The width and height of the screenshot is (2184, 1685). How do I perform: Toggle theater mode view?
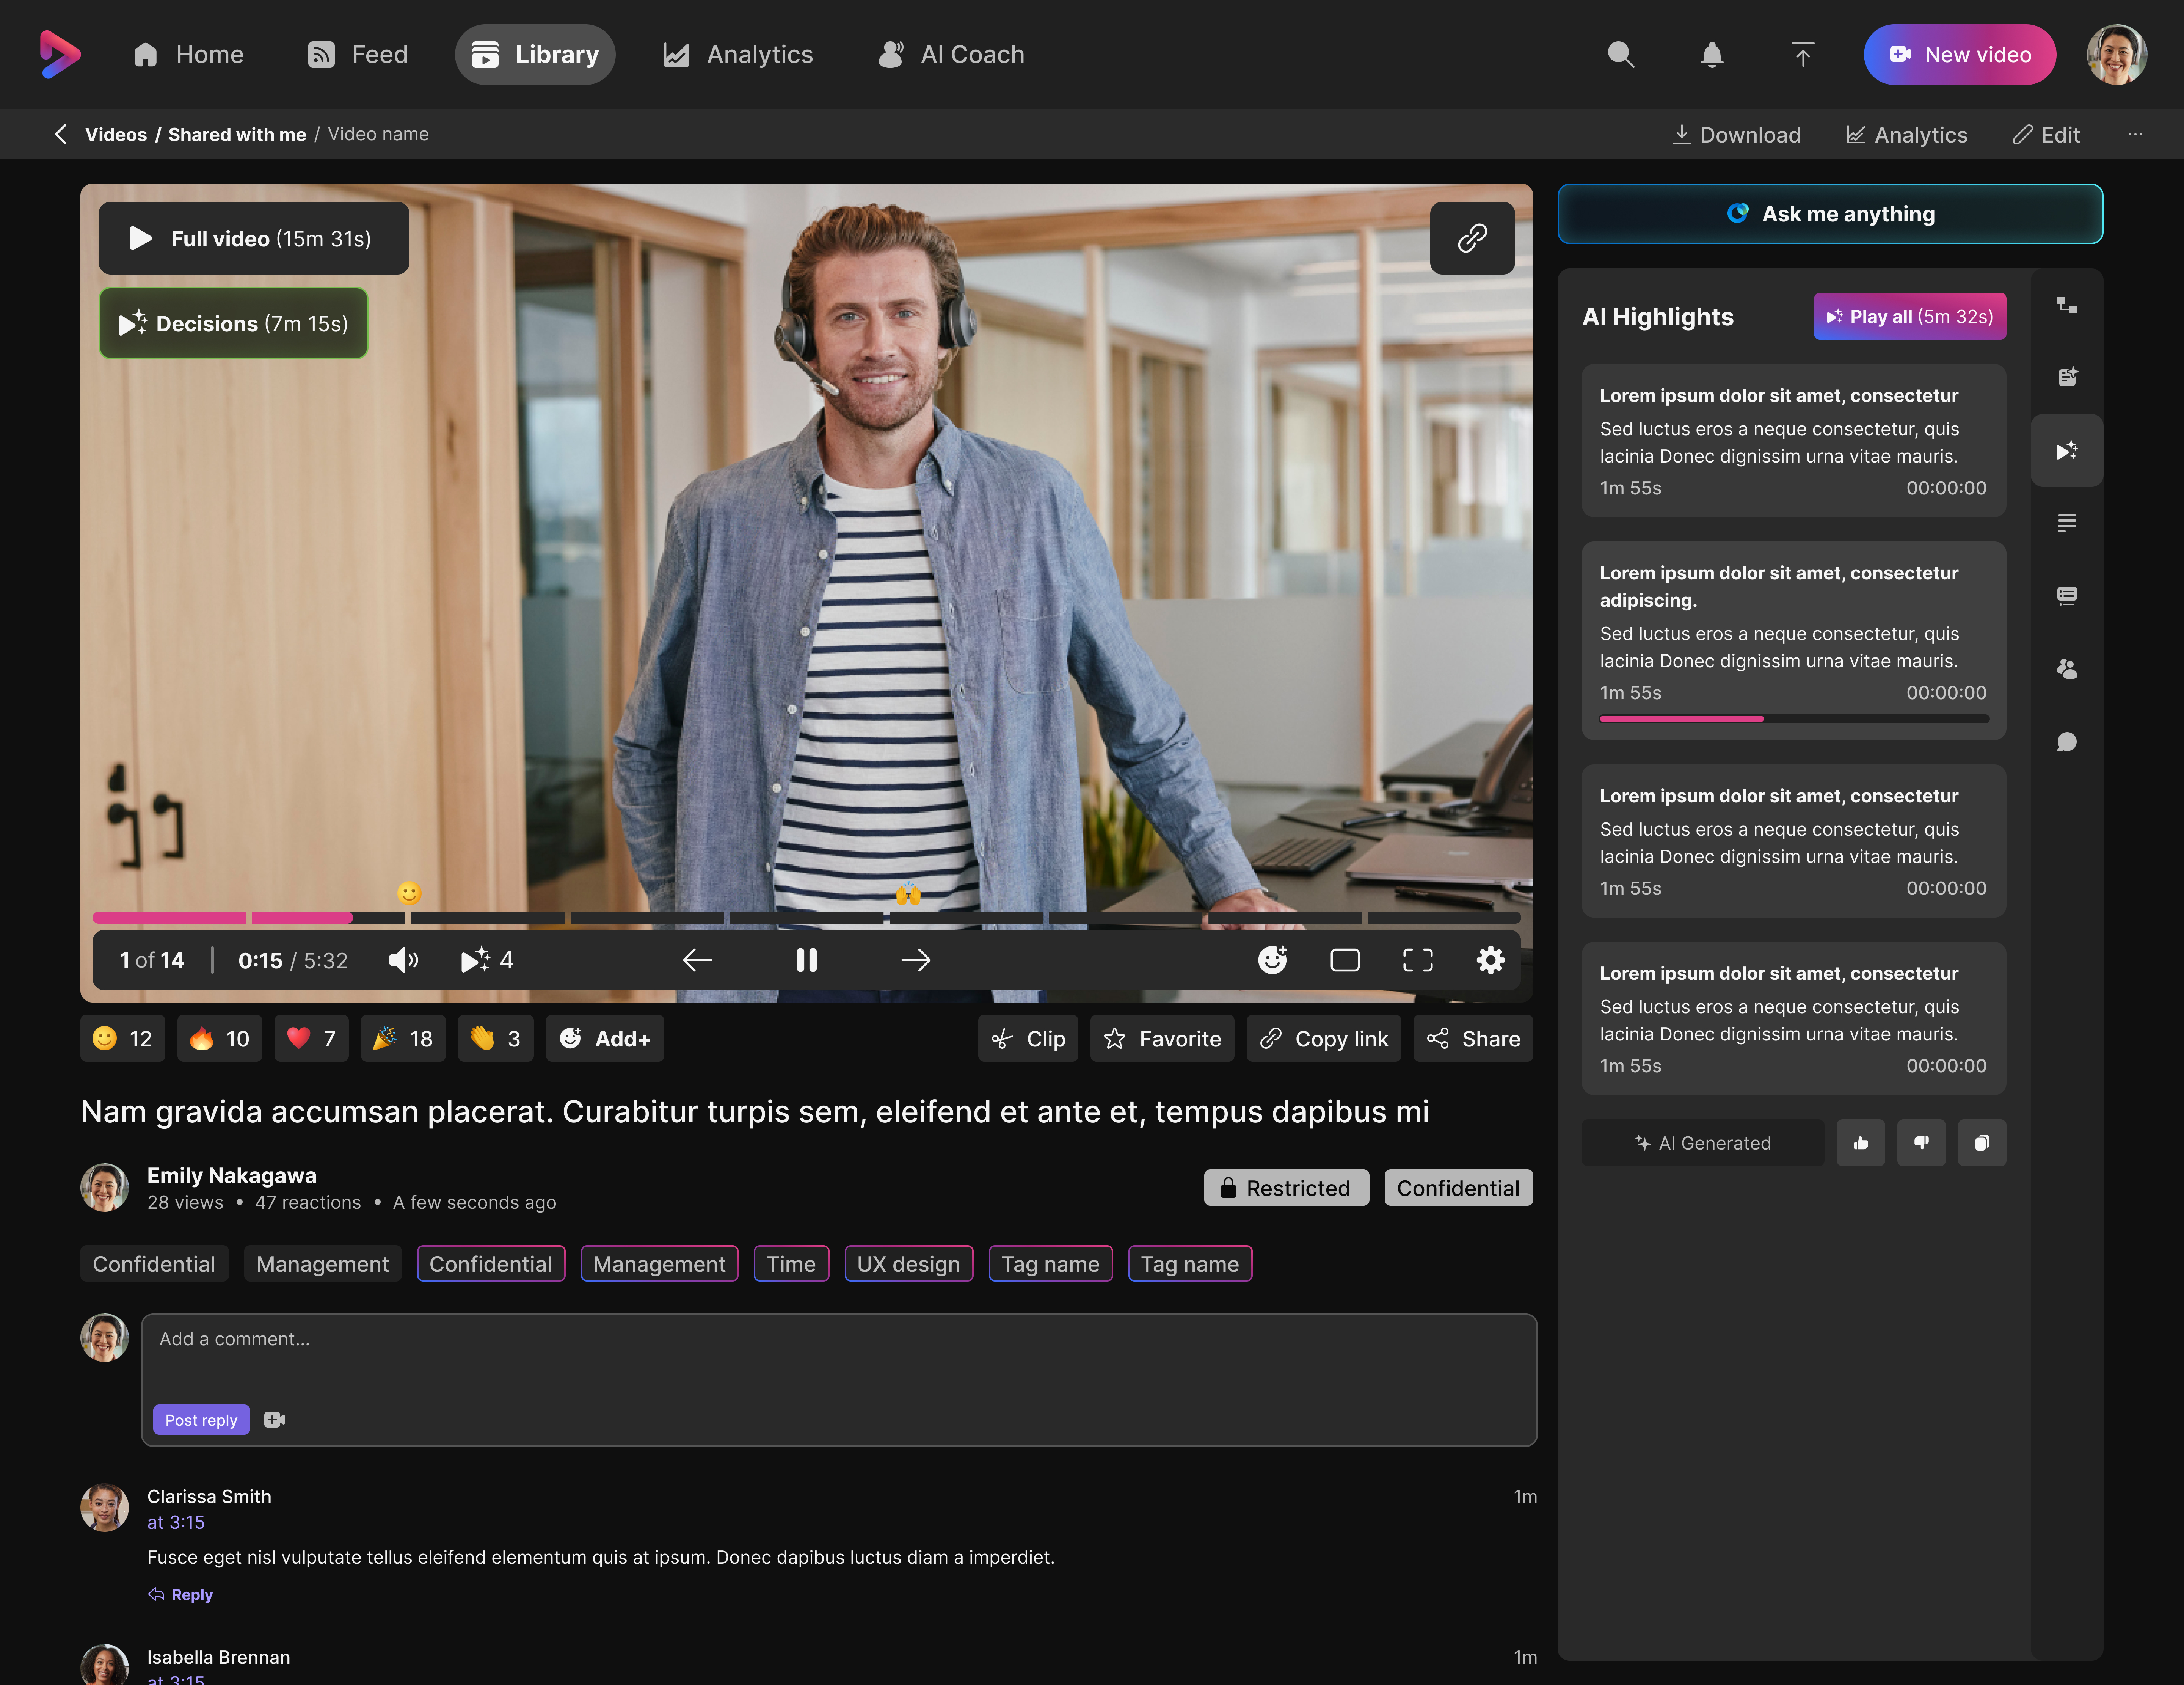tap(1345, 960)
